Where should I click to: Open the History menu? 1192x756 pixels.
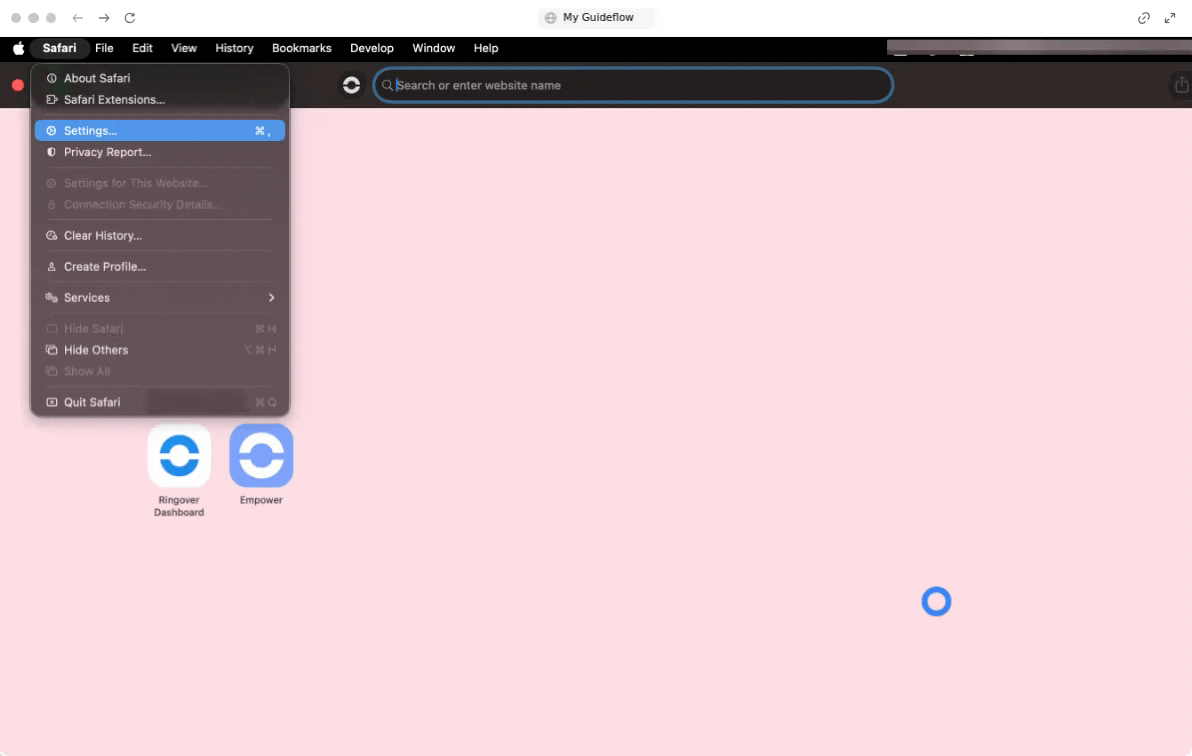tap(234, 48)
